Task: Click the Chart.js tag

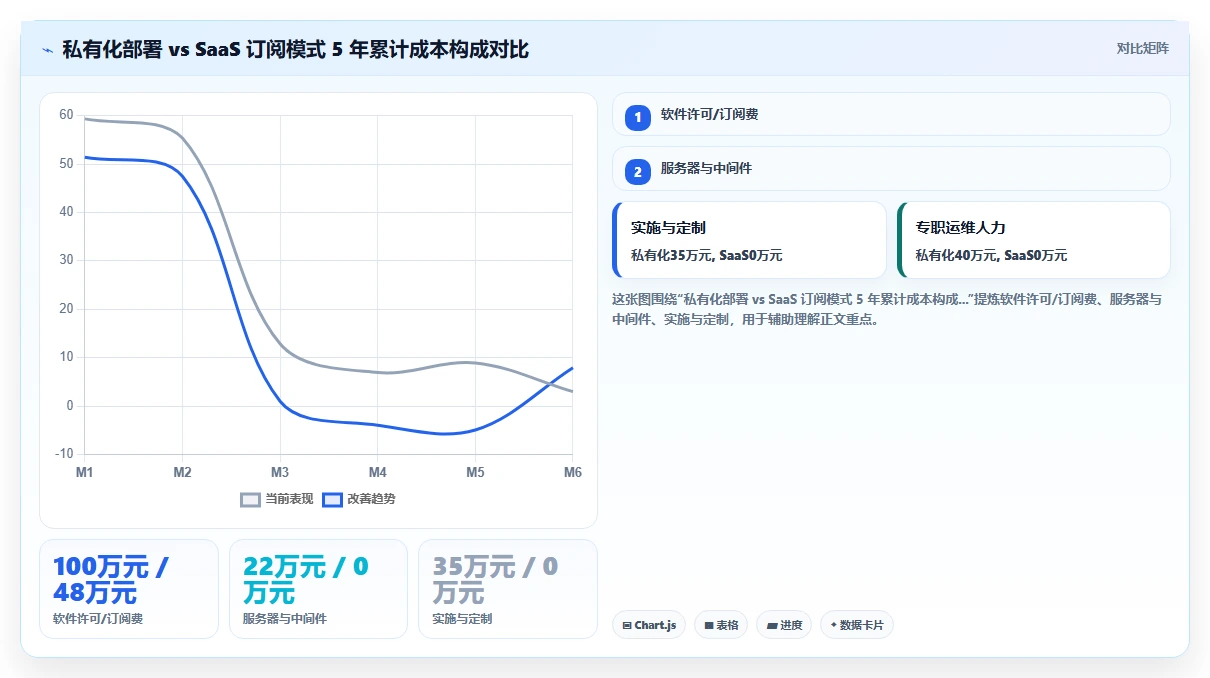Action: click(x=648, y=625)
